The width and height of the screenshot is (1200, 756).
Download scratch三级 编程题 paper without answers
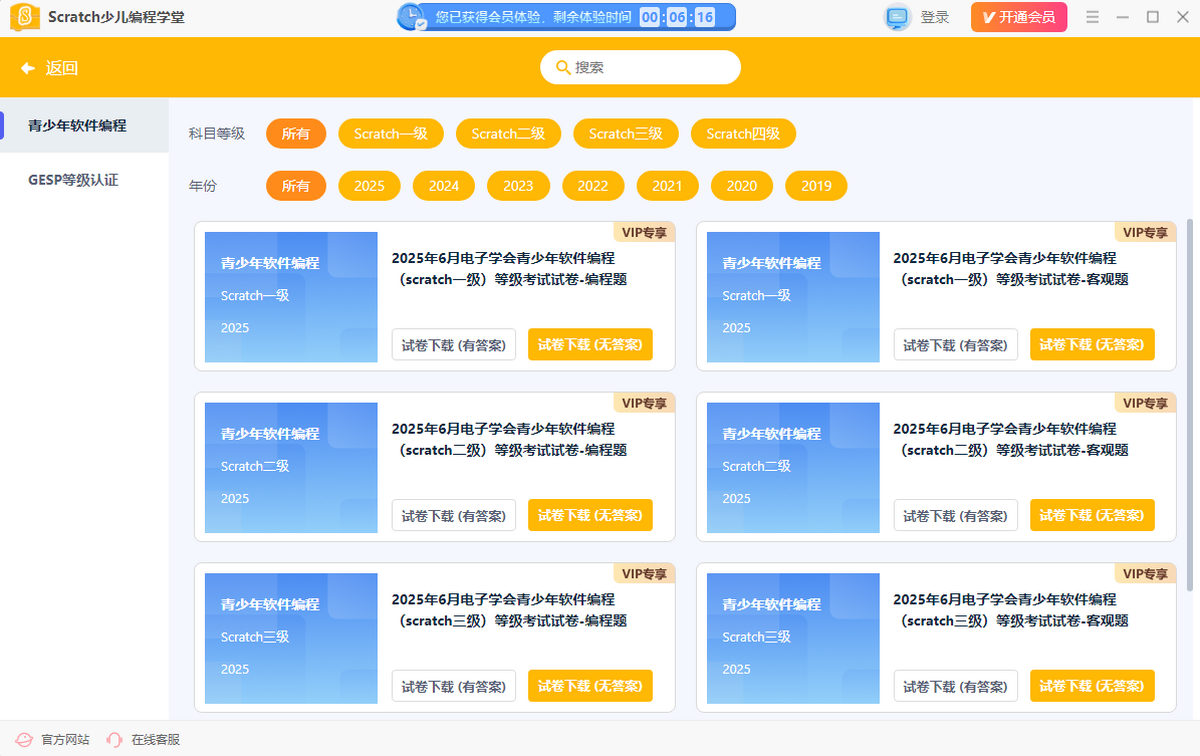coord(590,686)
